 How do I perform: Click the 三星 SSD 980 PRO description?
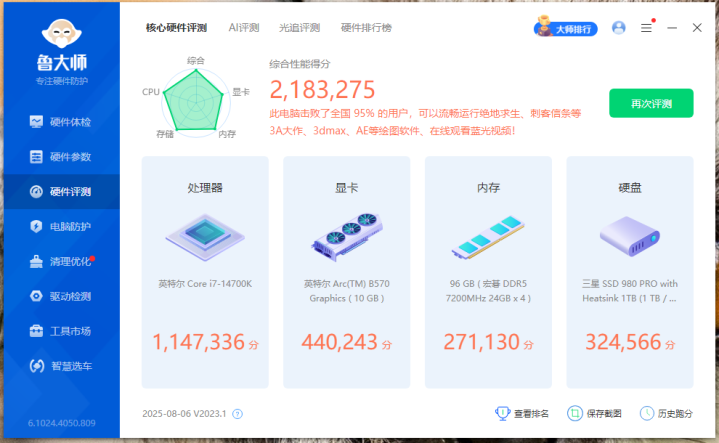click(630, 291)
